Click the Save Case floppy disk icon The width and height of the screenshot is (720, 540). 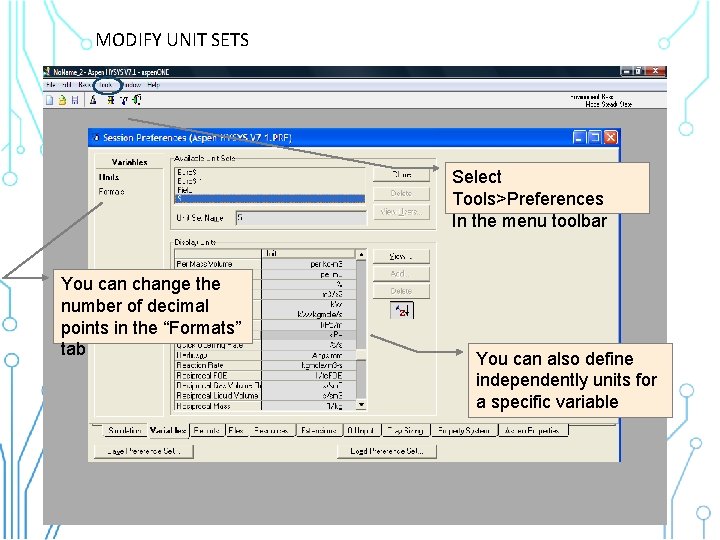tap(75, 100)
